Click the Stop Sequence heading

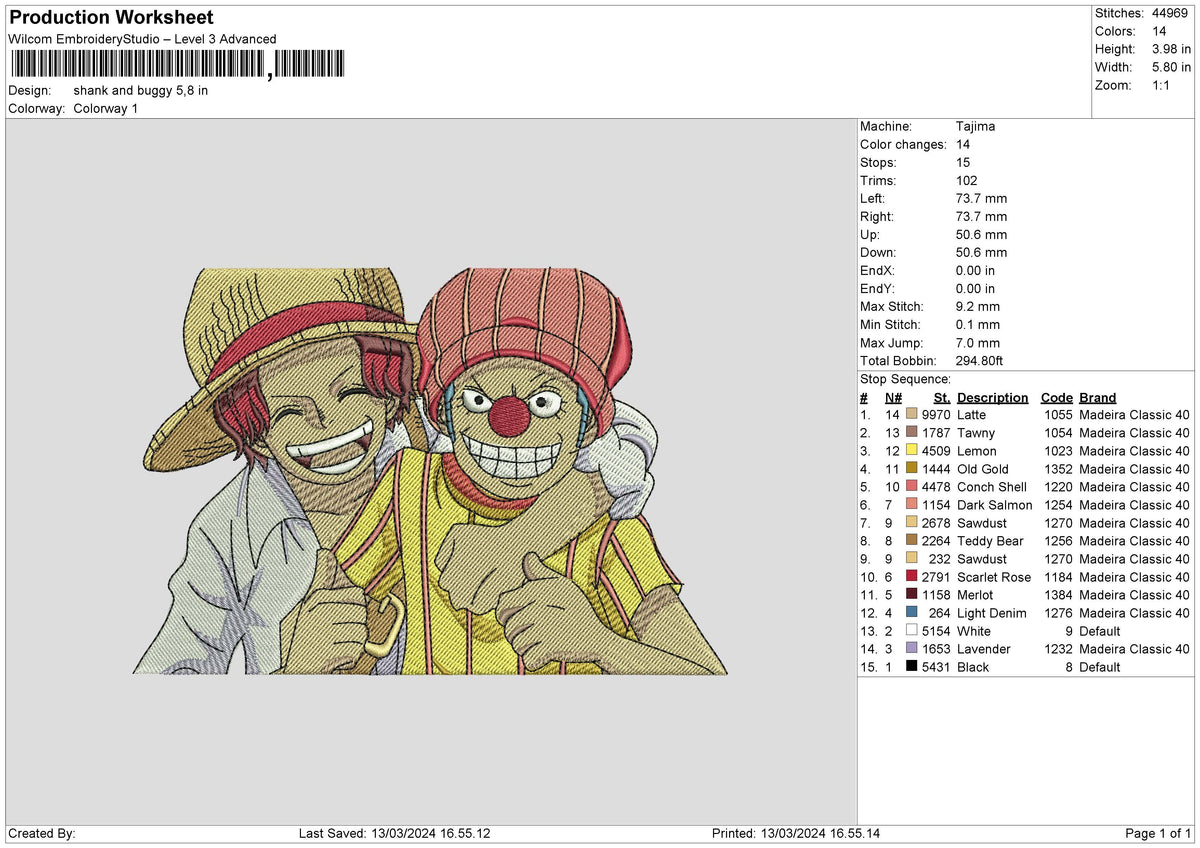[x=905, y=379]
